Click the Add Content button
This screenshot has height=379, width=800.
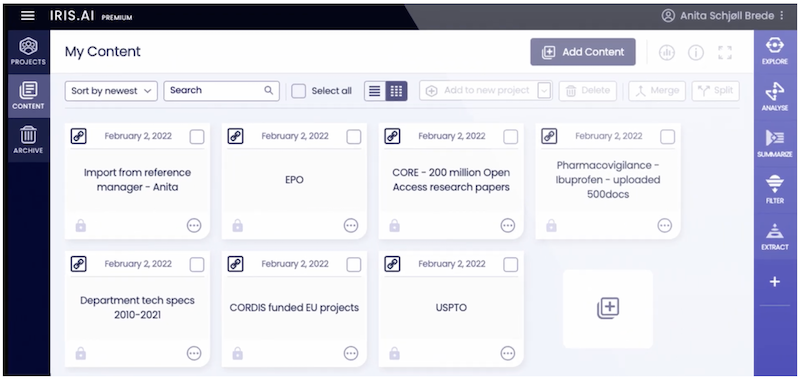(x=583, y=52)
